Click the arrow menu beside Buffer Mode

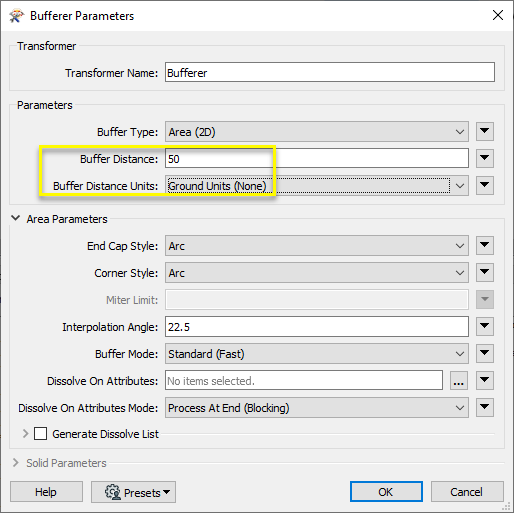pos(485,353)
